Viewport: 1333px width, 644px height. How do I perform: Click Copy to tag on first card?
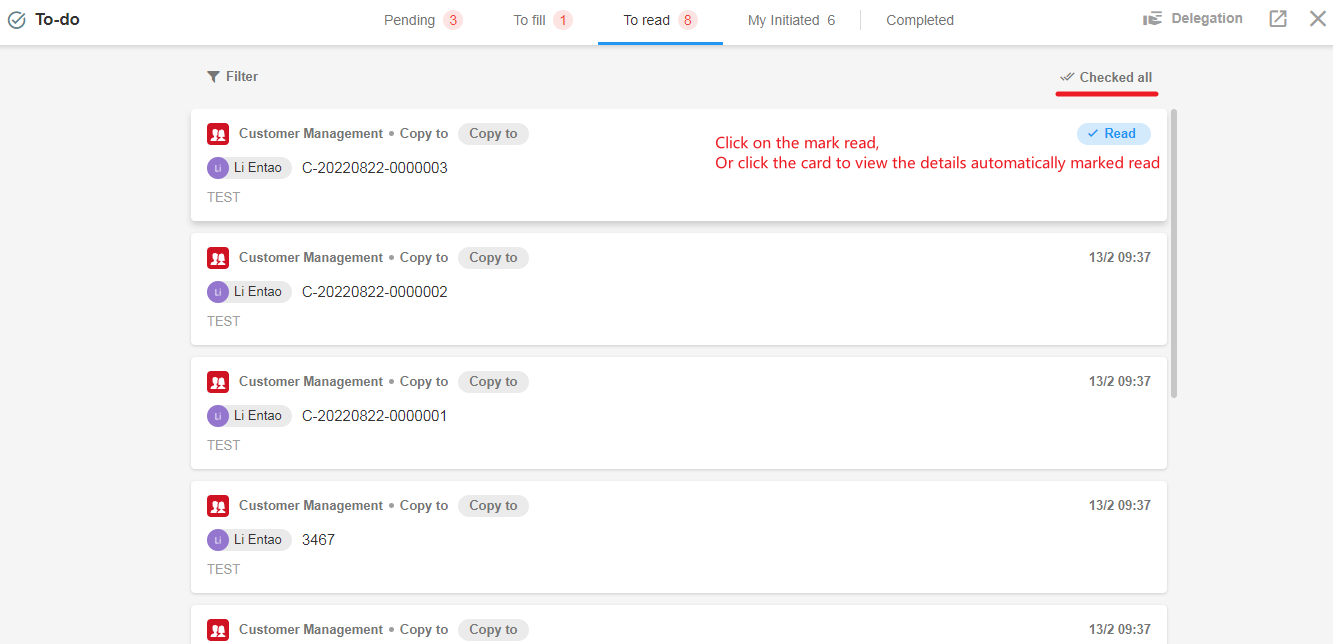click(493, 134)
